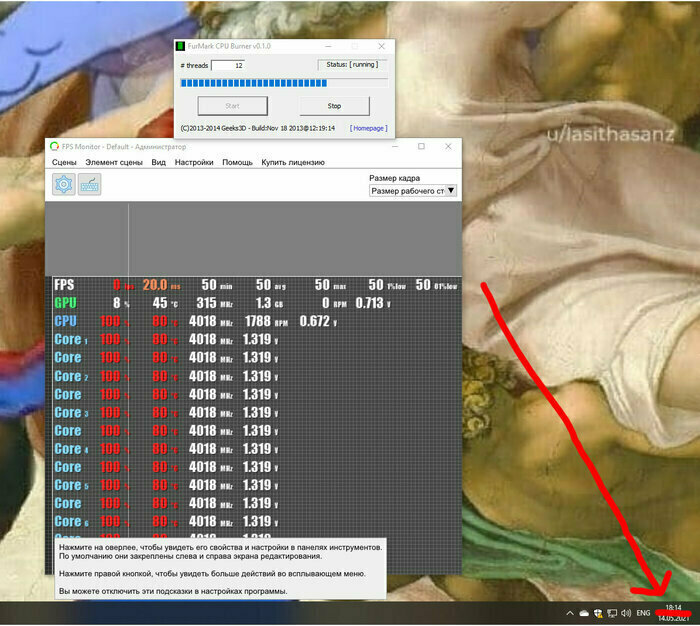Open the security shield tray icon
This screenshot has height=626, width=700.
click(x=598, y=613)
